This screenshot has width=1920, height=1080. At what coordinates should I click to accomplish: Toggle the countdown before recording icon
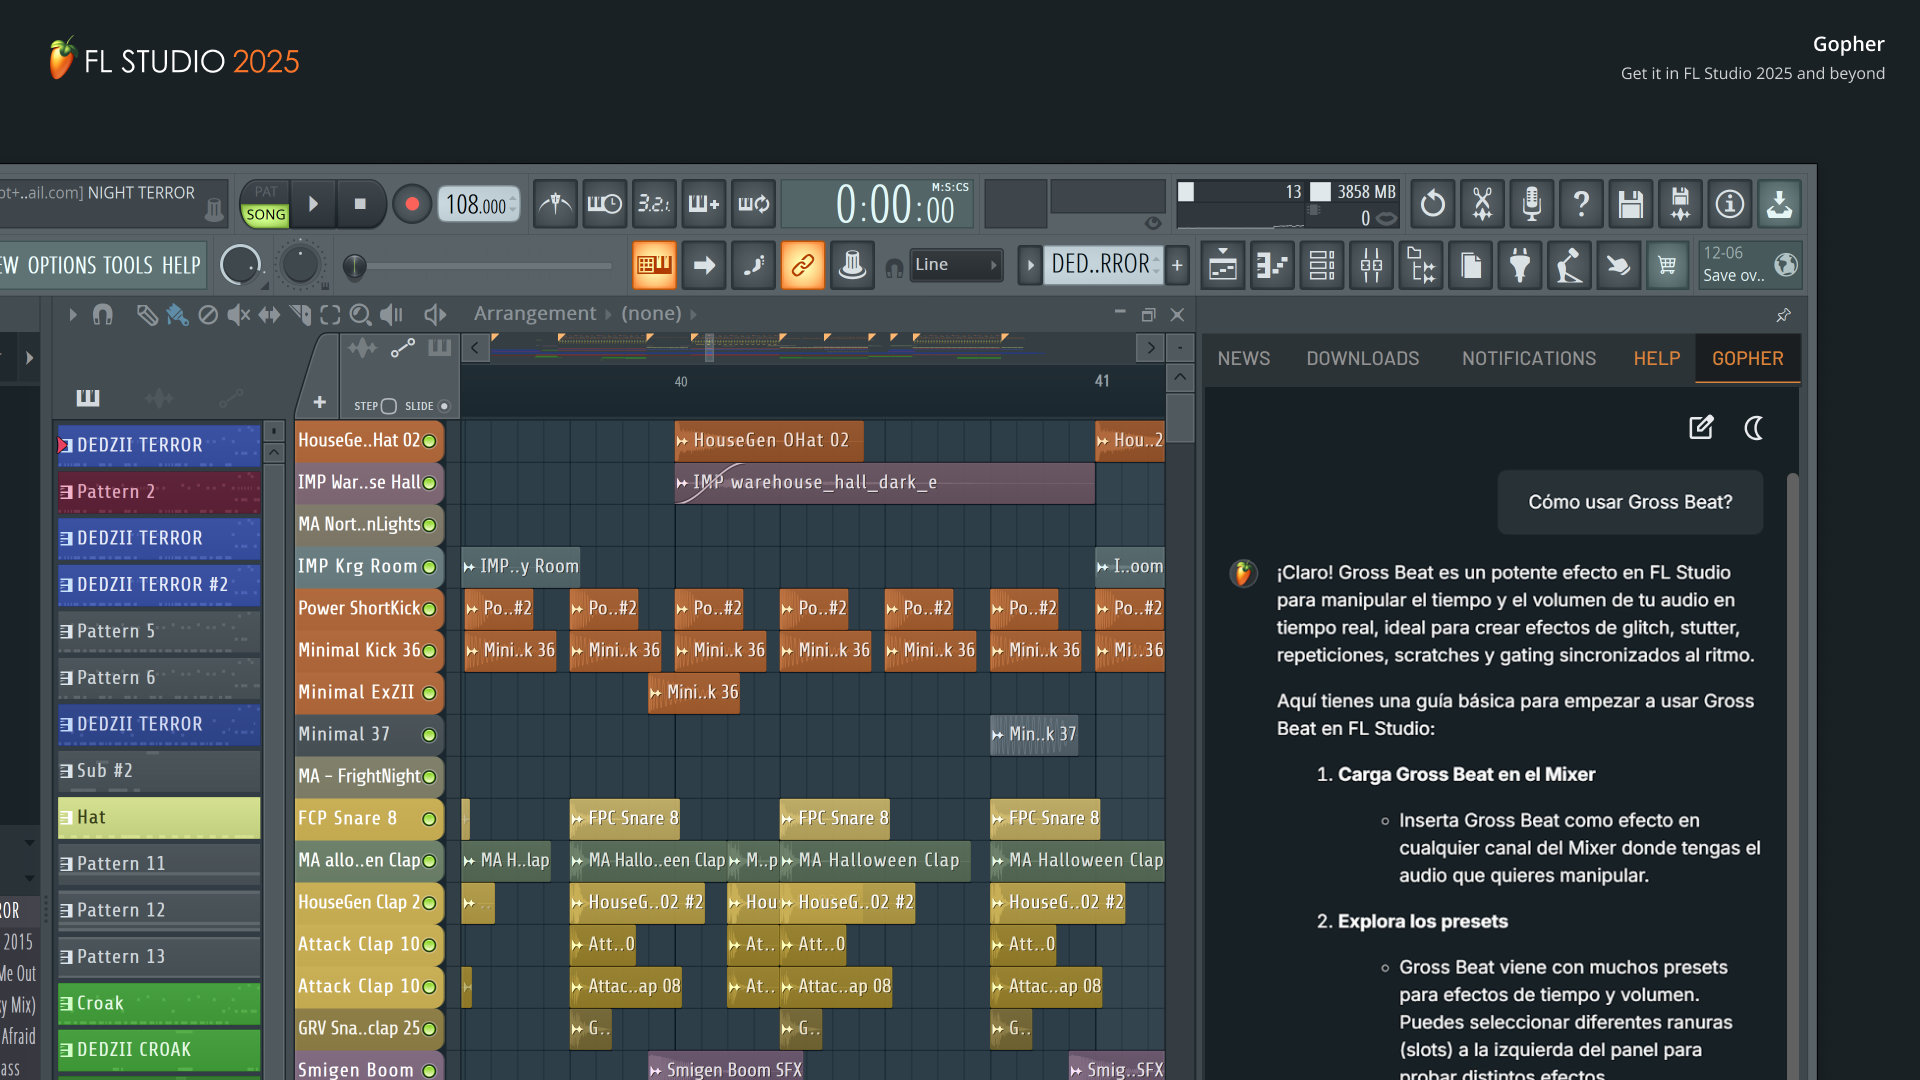tap(654, 204)
